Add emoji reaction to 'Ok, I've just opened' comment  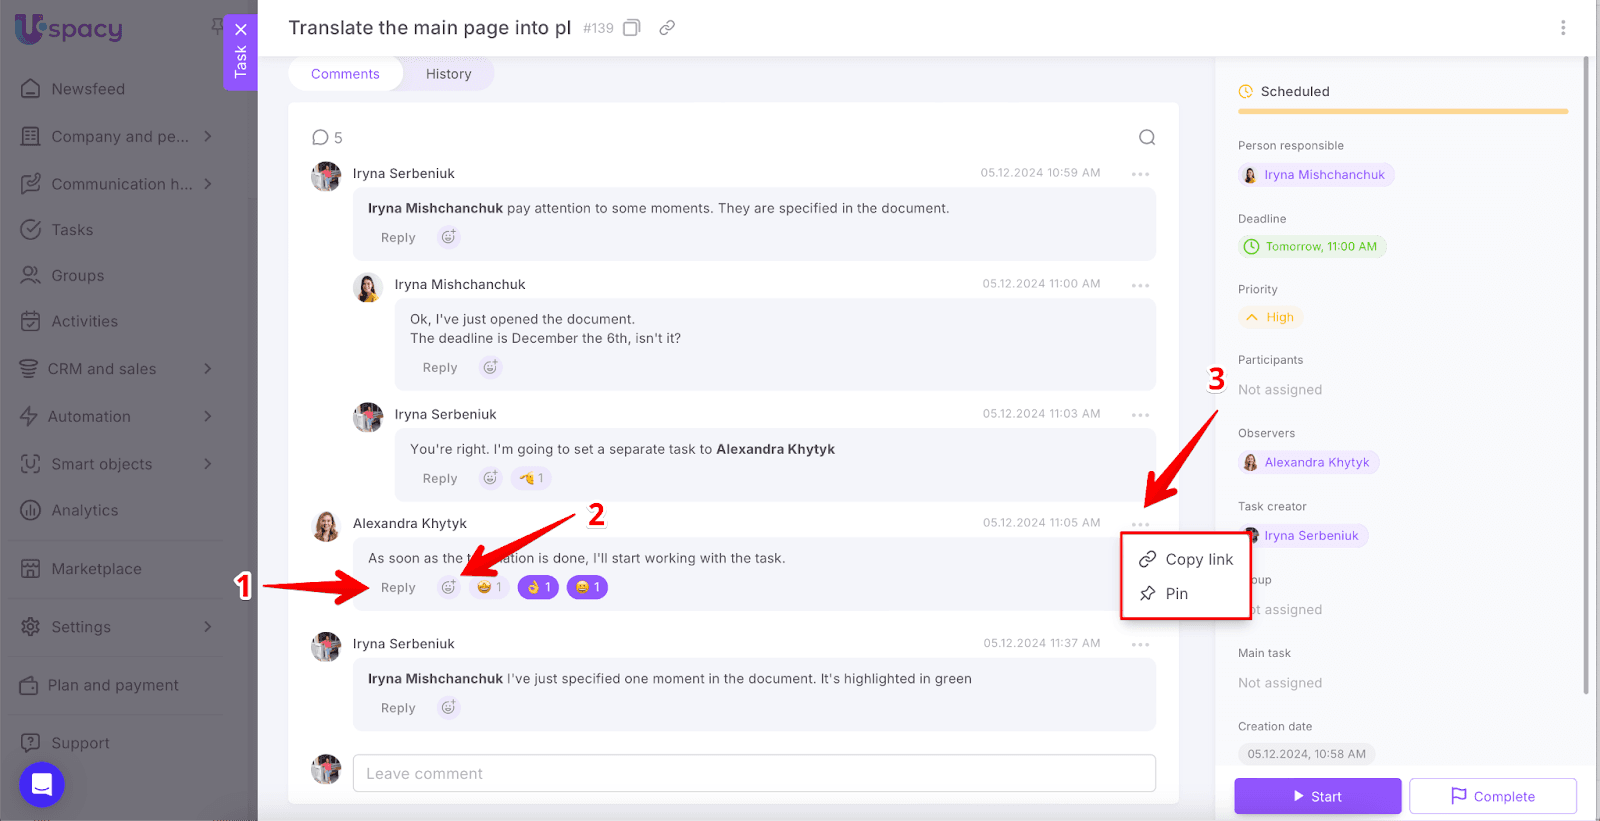point(490,367)
